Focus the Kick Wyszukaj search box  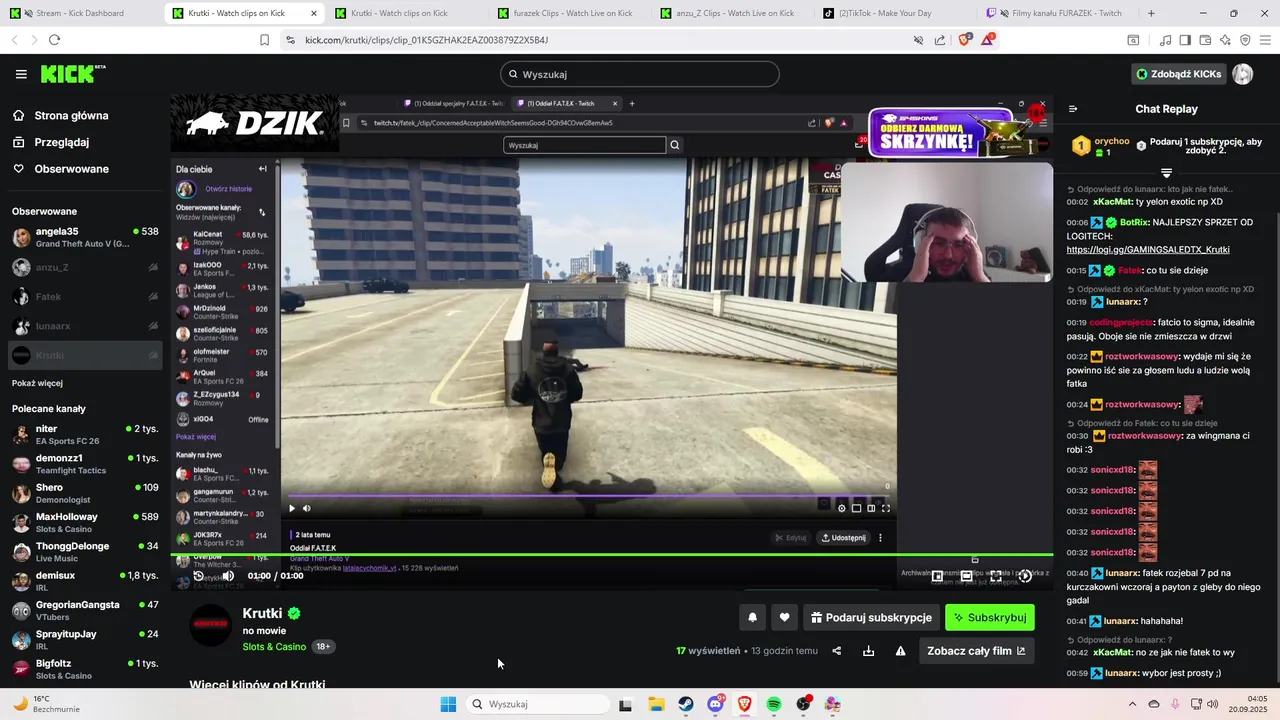(x=640, y=74)
